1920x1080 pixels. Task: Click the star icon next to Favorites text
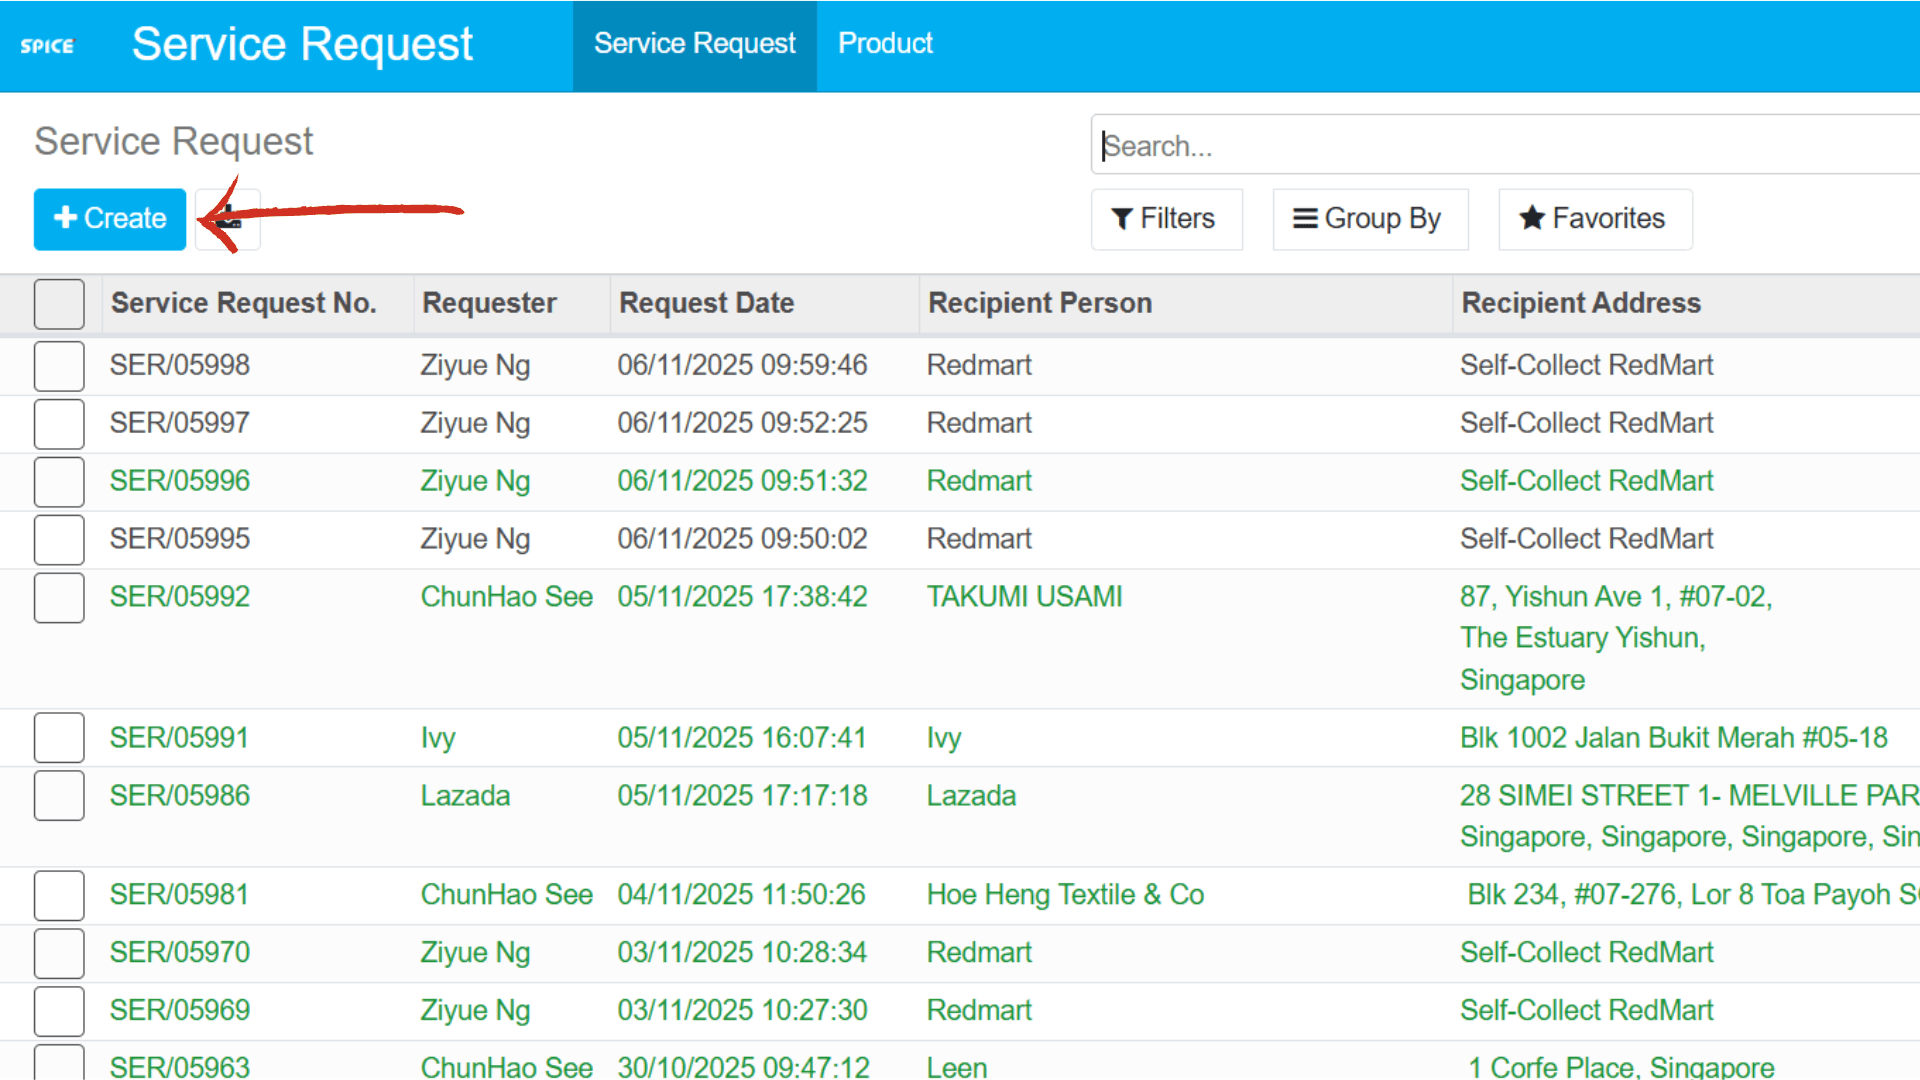click(1530, 218)
